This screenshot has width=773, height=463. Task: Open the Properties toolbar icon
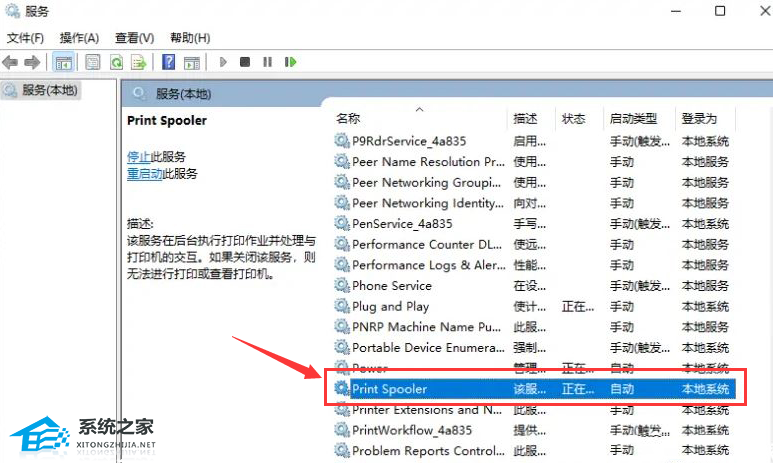(x=93, y=62)
